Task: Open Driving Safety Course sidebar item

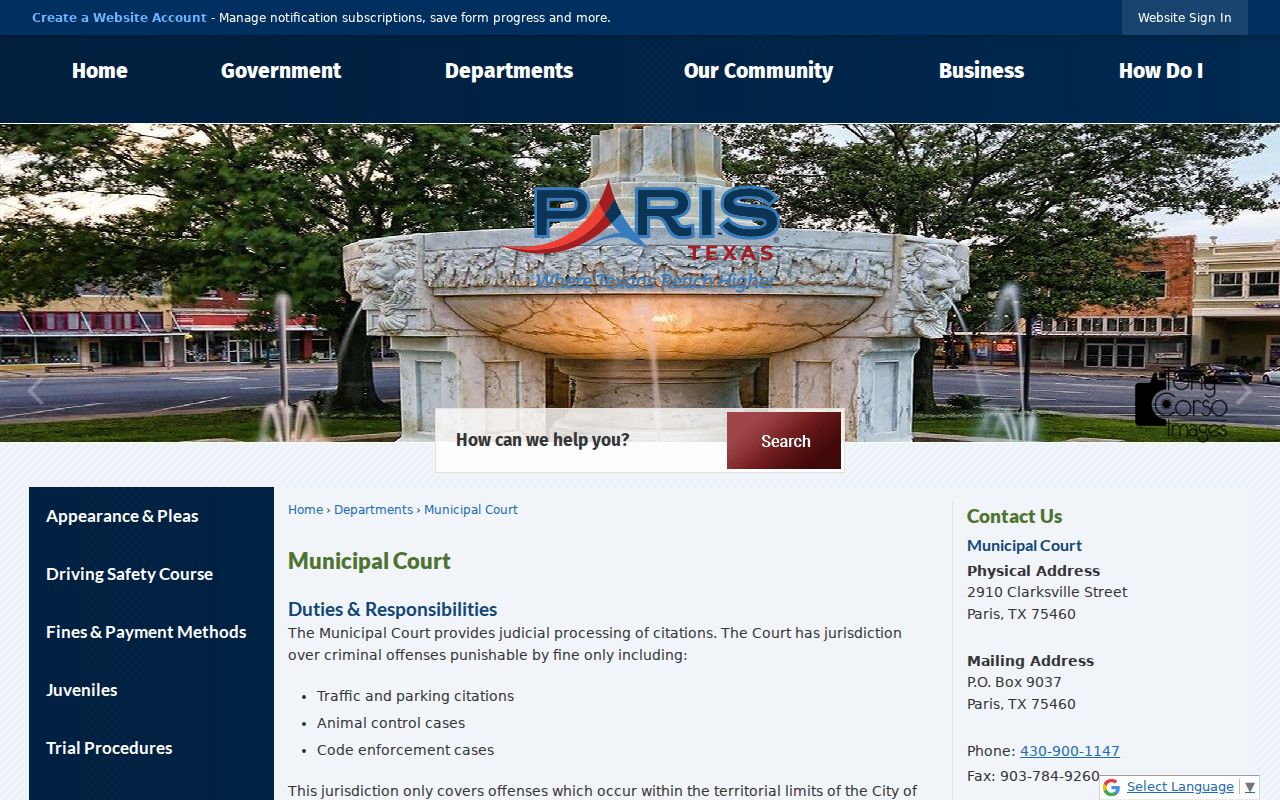Action: (x=151, y=574)
